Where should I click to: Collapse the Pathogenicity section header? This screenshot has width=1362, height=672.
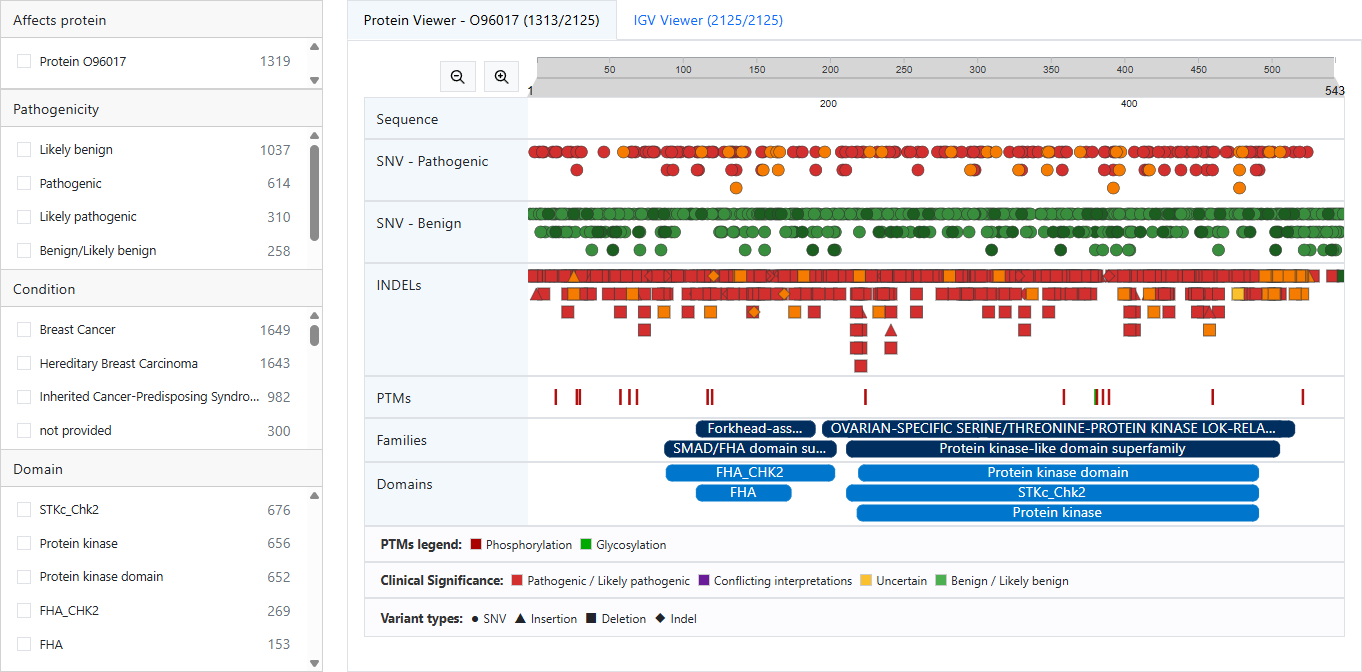[x=160, y=108]
